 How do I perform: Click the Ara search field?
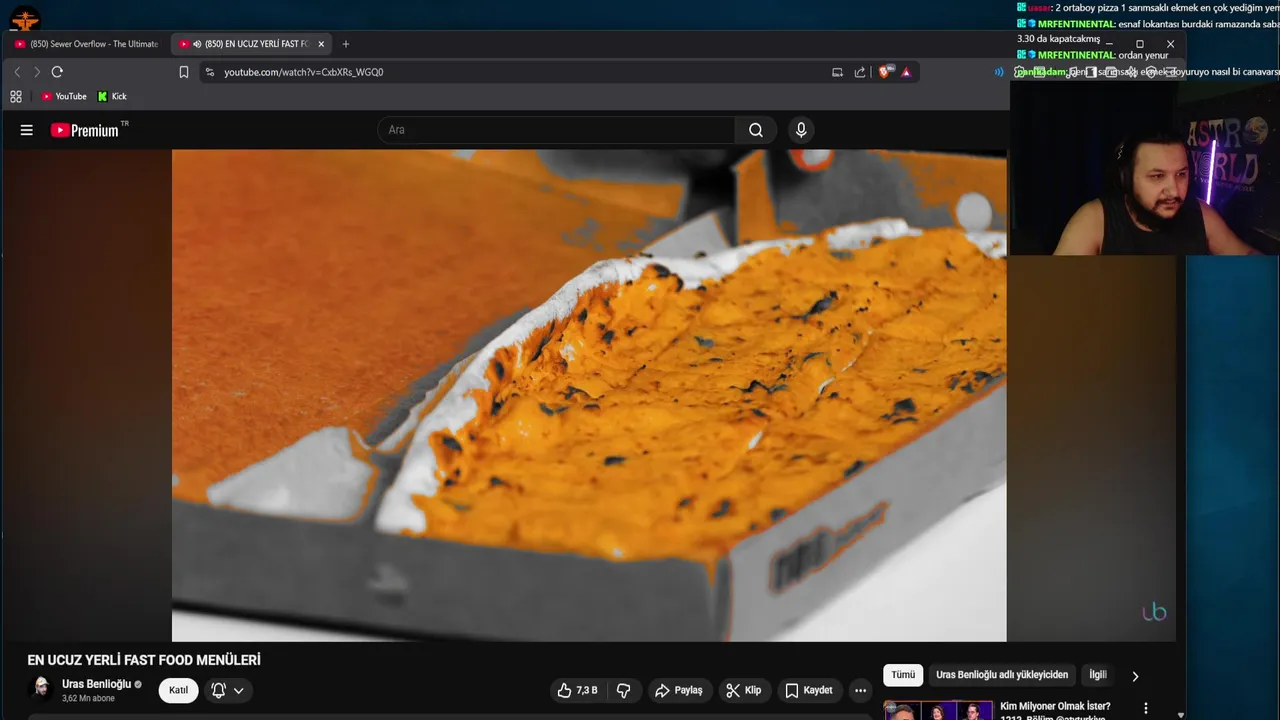[556, 130]
